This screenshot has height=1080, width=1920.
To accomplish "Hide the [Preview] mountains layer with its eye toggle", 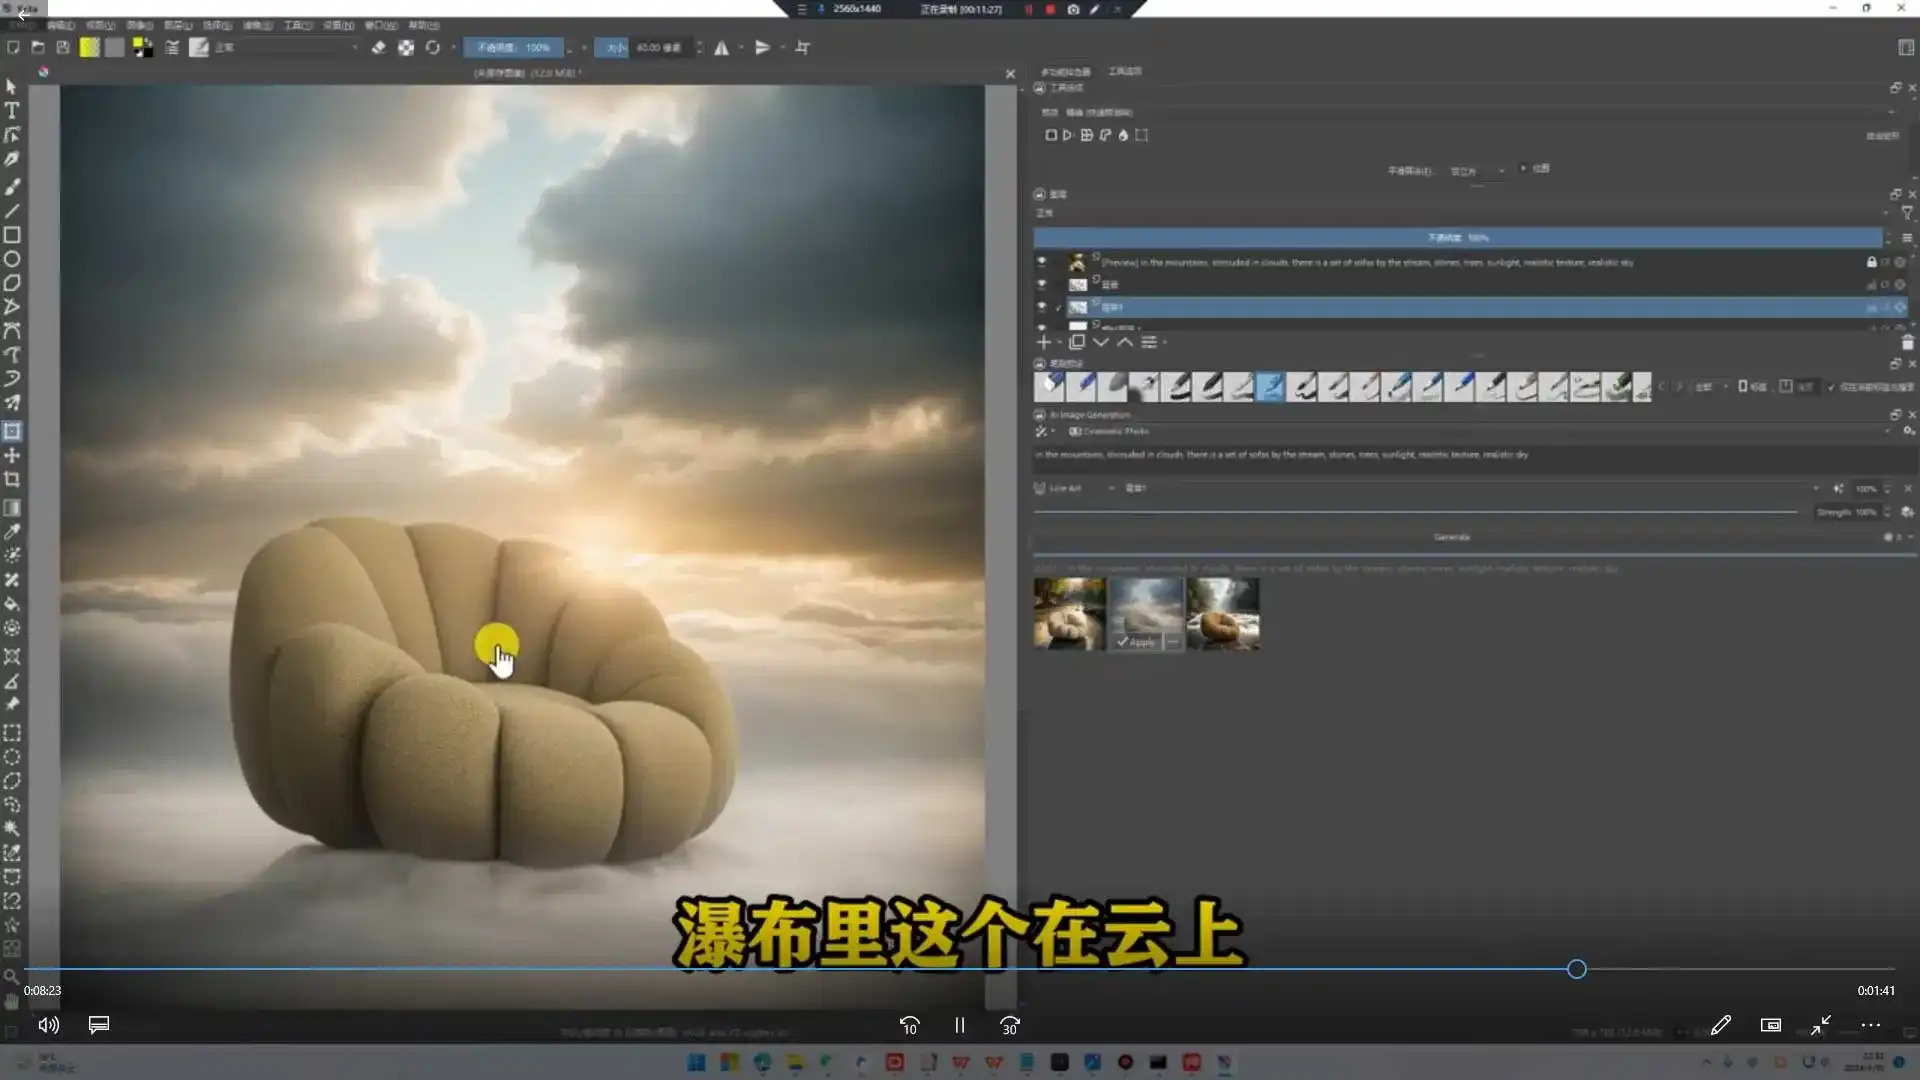I will point(1042,262).
